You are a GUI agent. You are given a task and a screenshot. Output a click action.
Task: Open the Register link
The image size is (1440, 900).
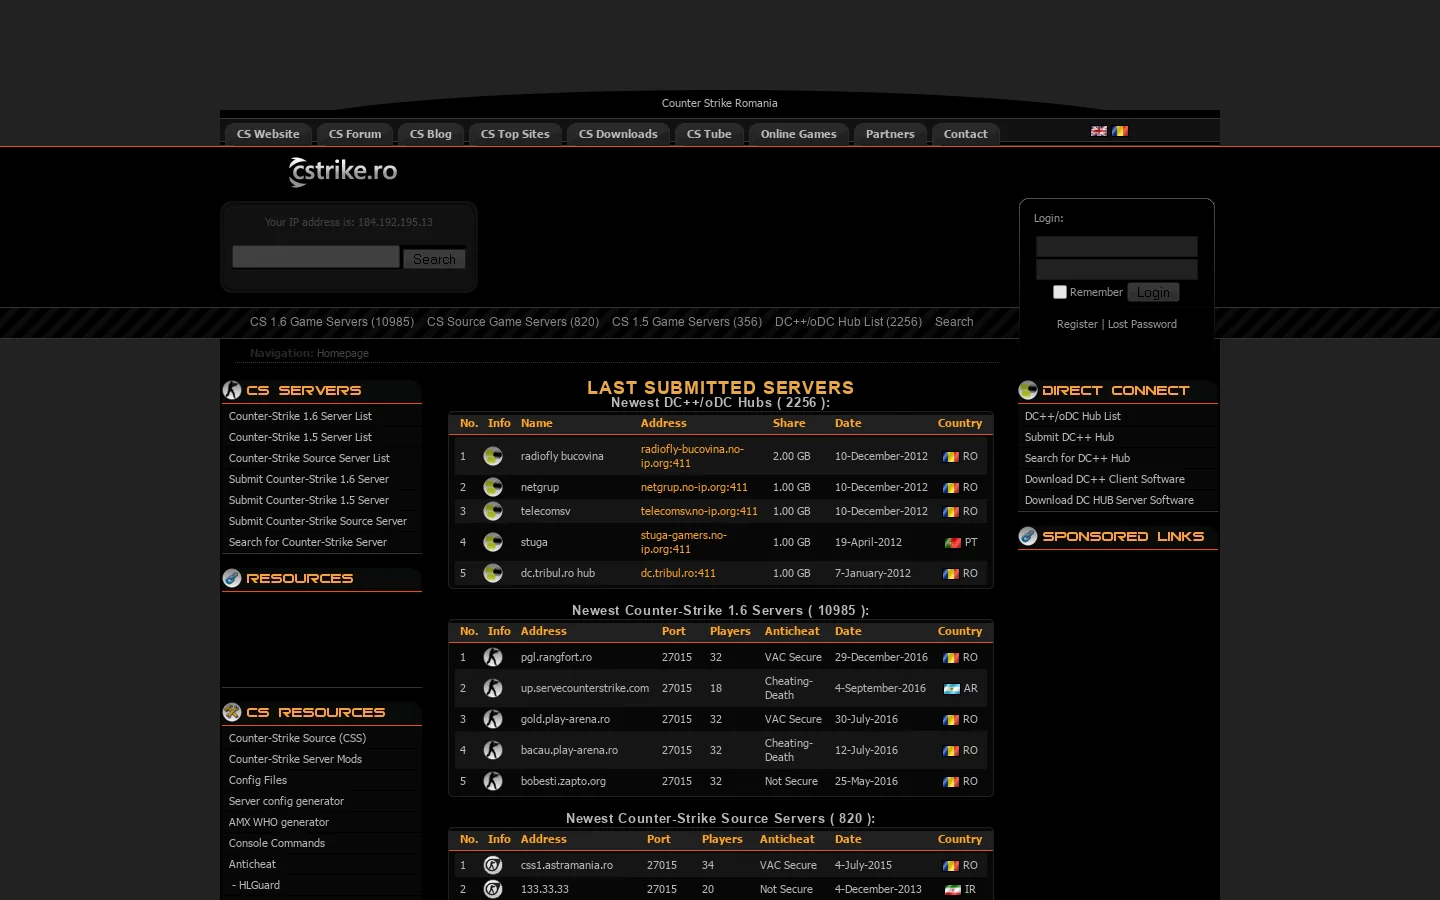1077,324
